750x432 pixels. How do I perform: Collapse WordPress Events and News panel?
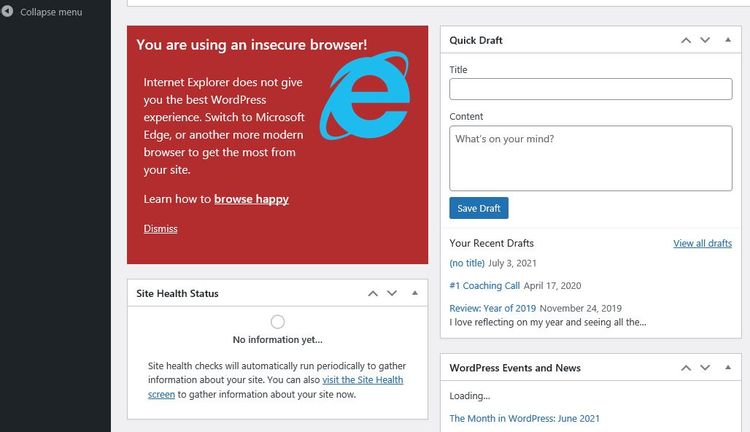[x=728, y=367]
